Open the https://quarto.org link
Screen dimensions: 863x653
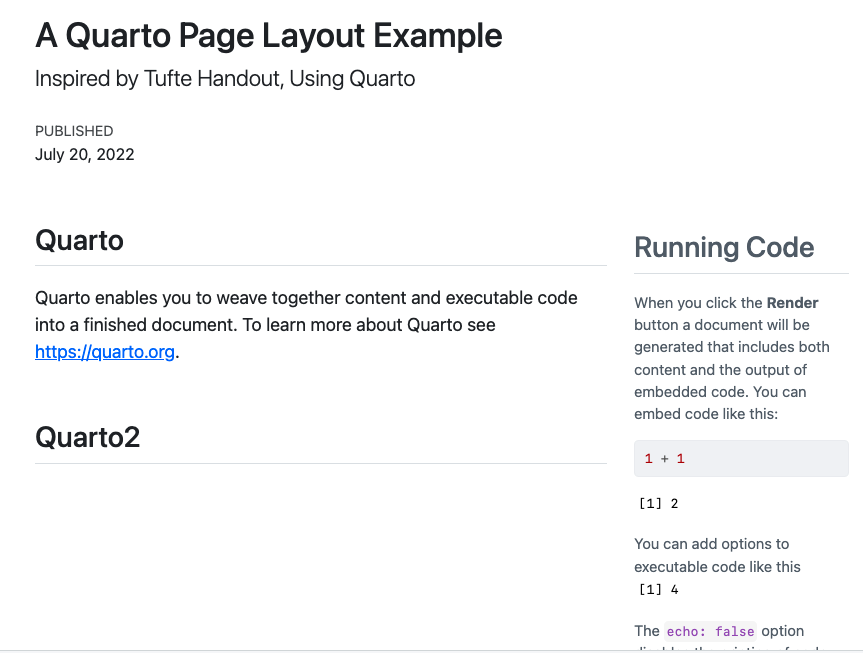coord(105,352)
